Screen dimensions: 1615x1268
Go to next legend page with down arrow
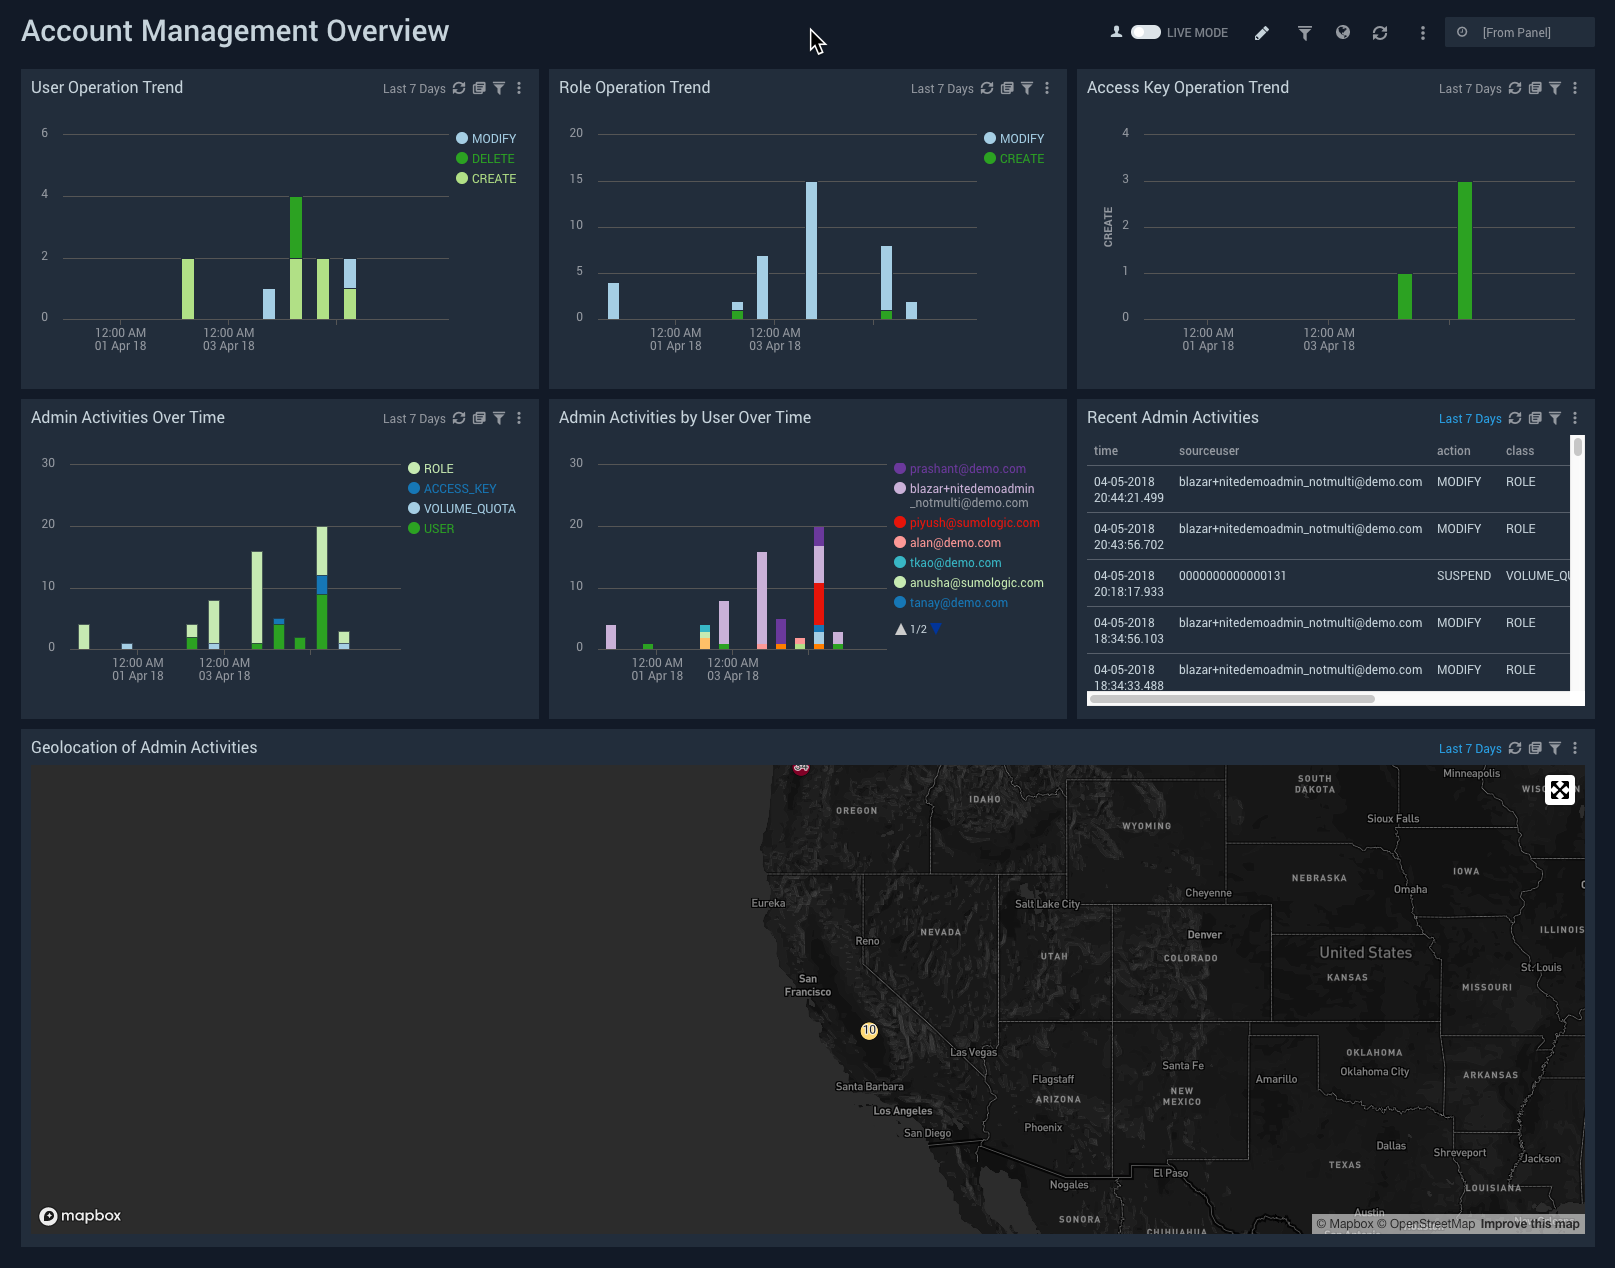[x=936, y=629]
